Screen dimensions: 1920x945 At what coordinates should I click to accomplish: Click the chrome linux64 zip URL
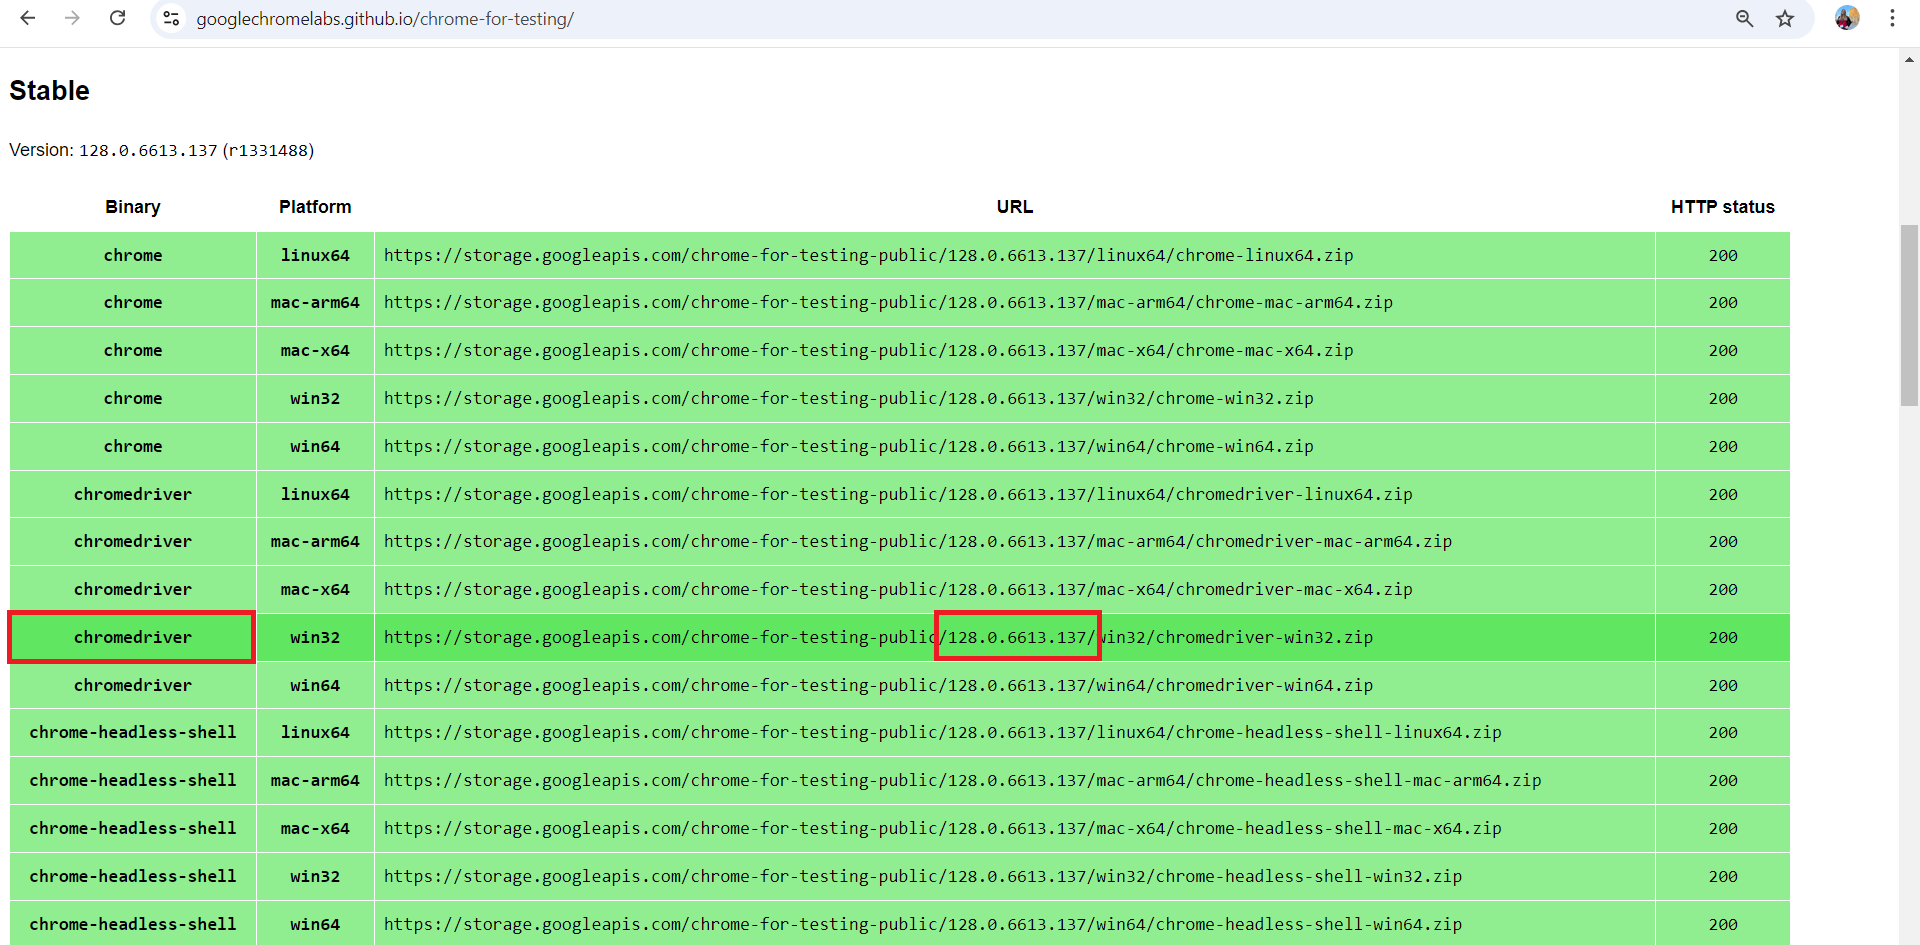[868, 256]
